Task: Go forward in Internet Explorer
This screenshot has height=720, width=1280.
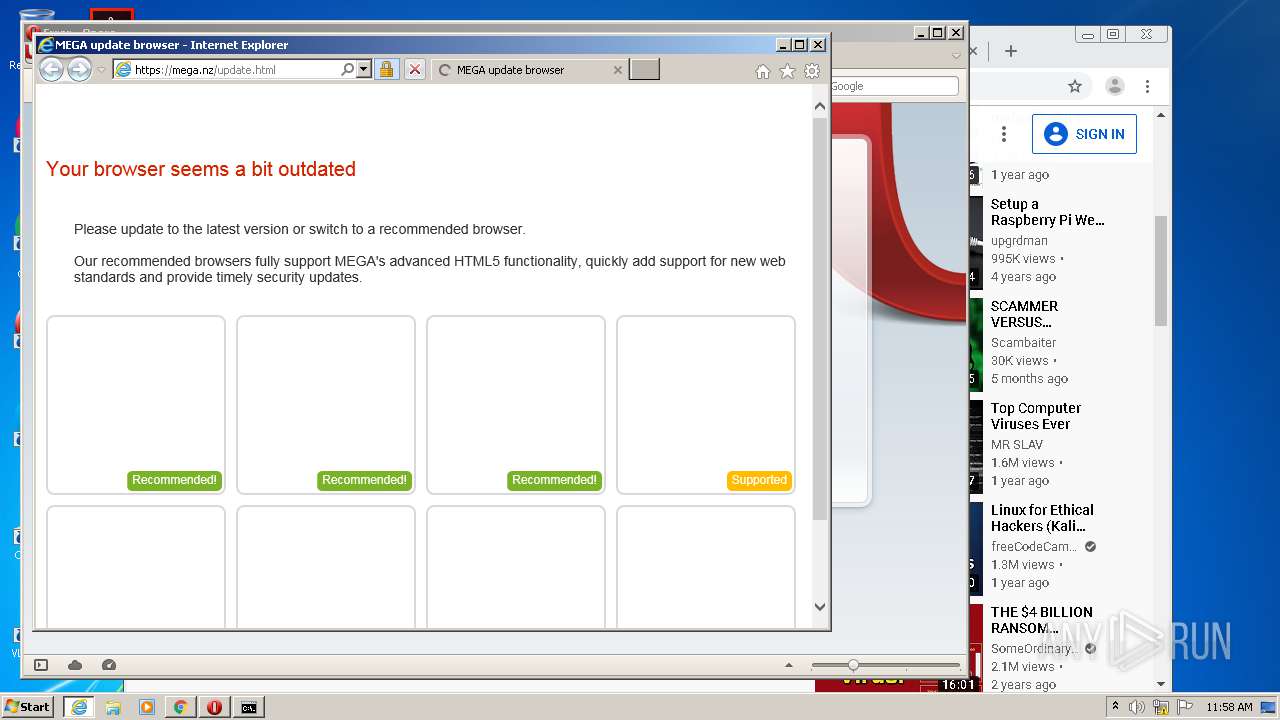Action: tap(79, 69)
